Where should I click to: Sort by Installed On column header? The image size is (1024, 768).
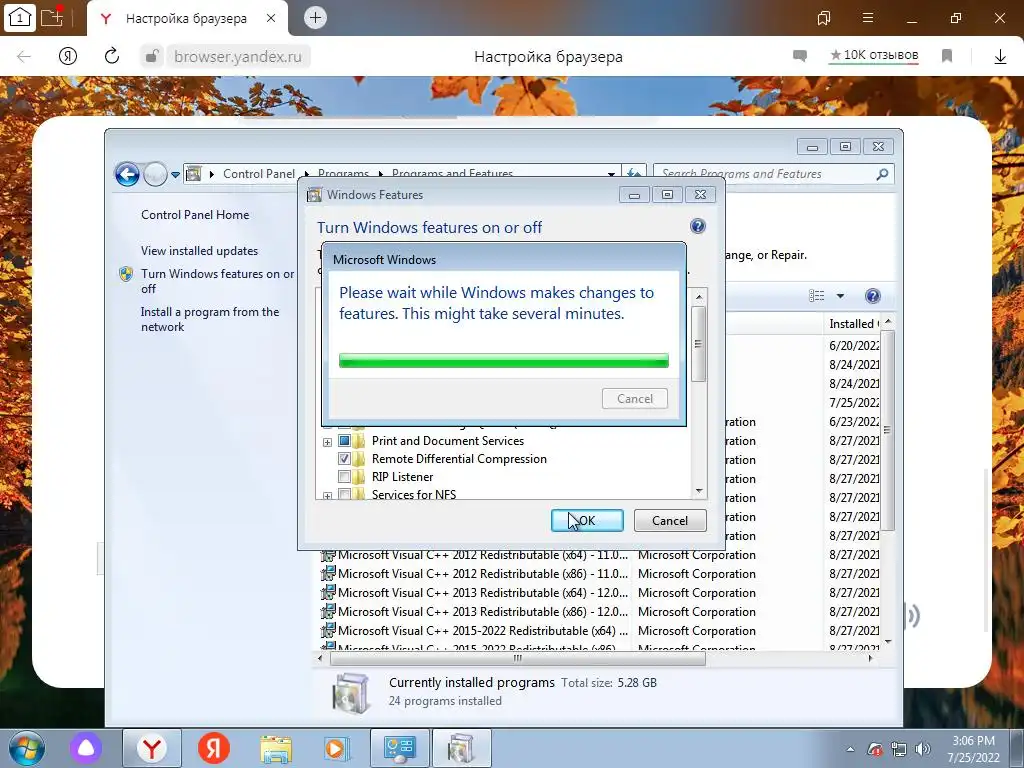(854, 324)
